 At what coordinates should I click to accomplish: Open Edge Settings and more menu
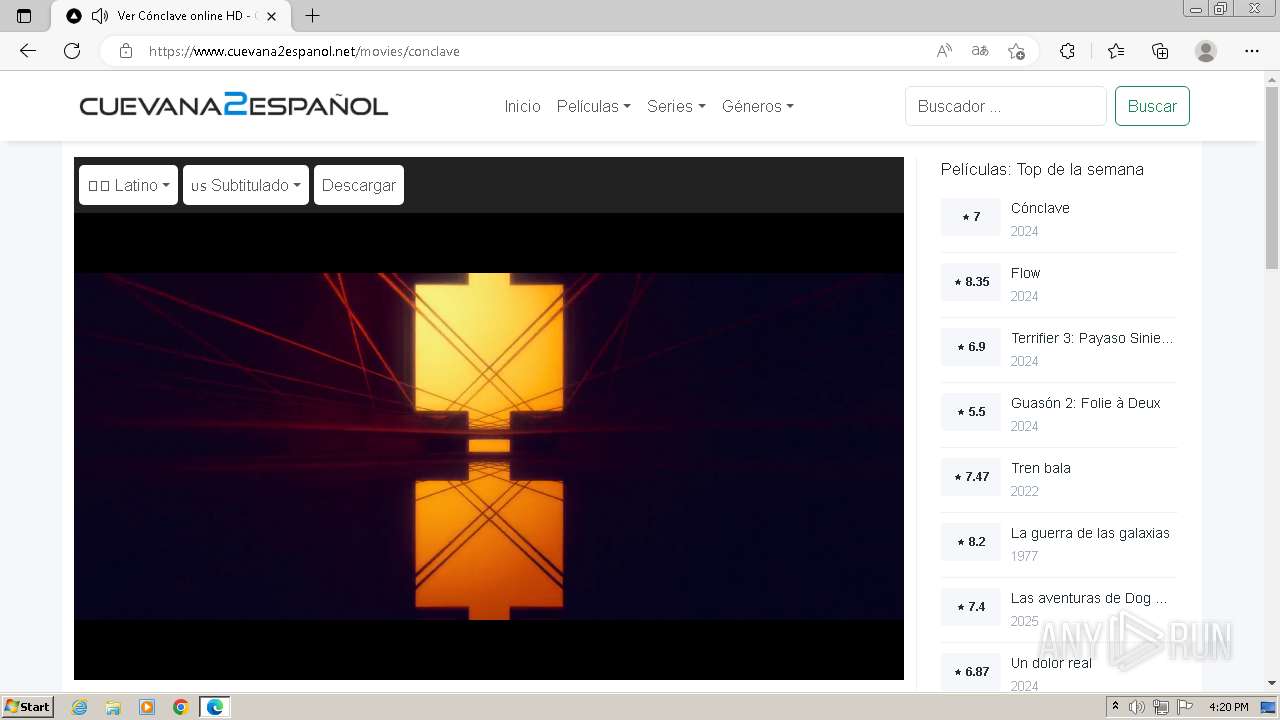[x=1252, y=51]
